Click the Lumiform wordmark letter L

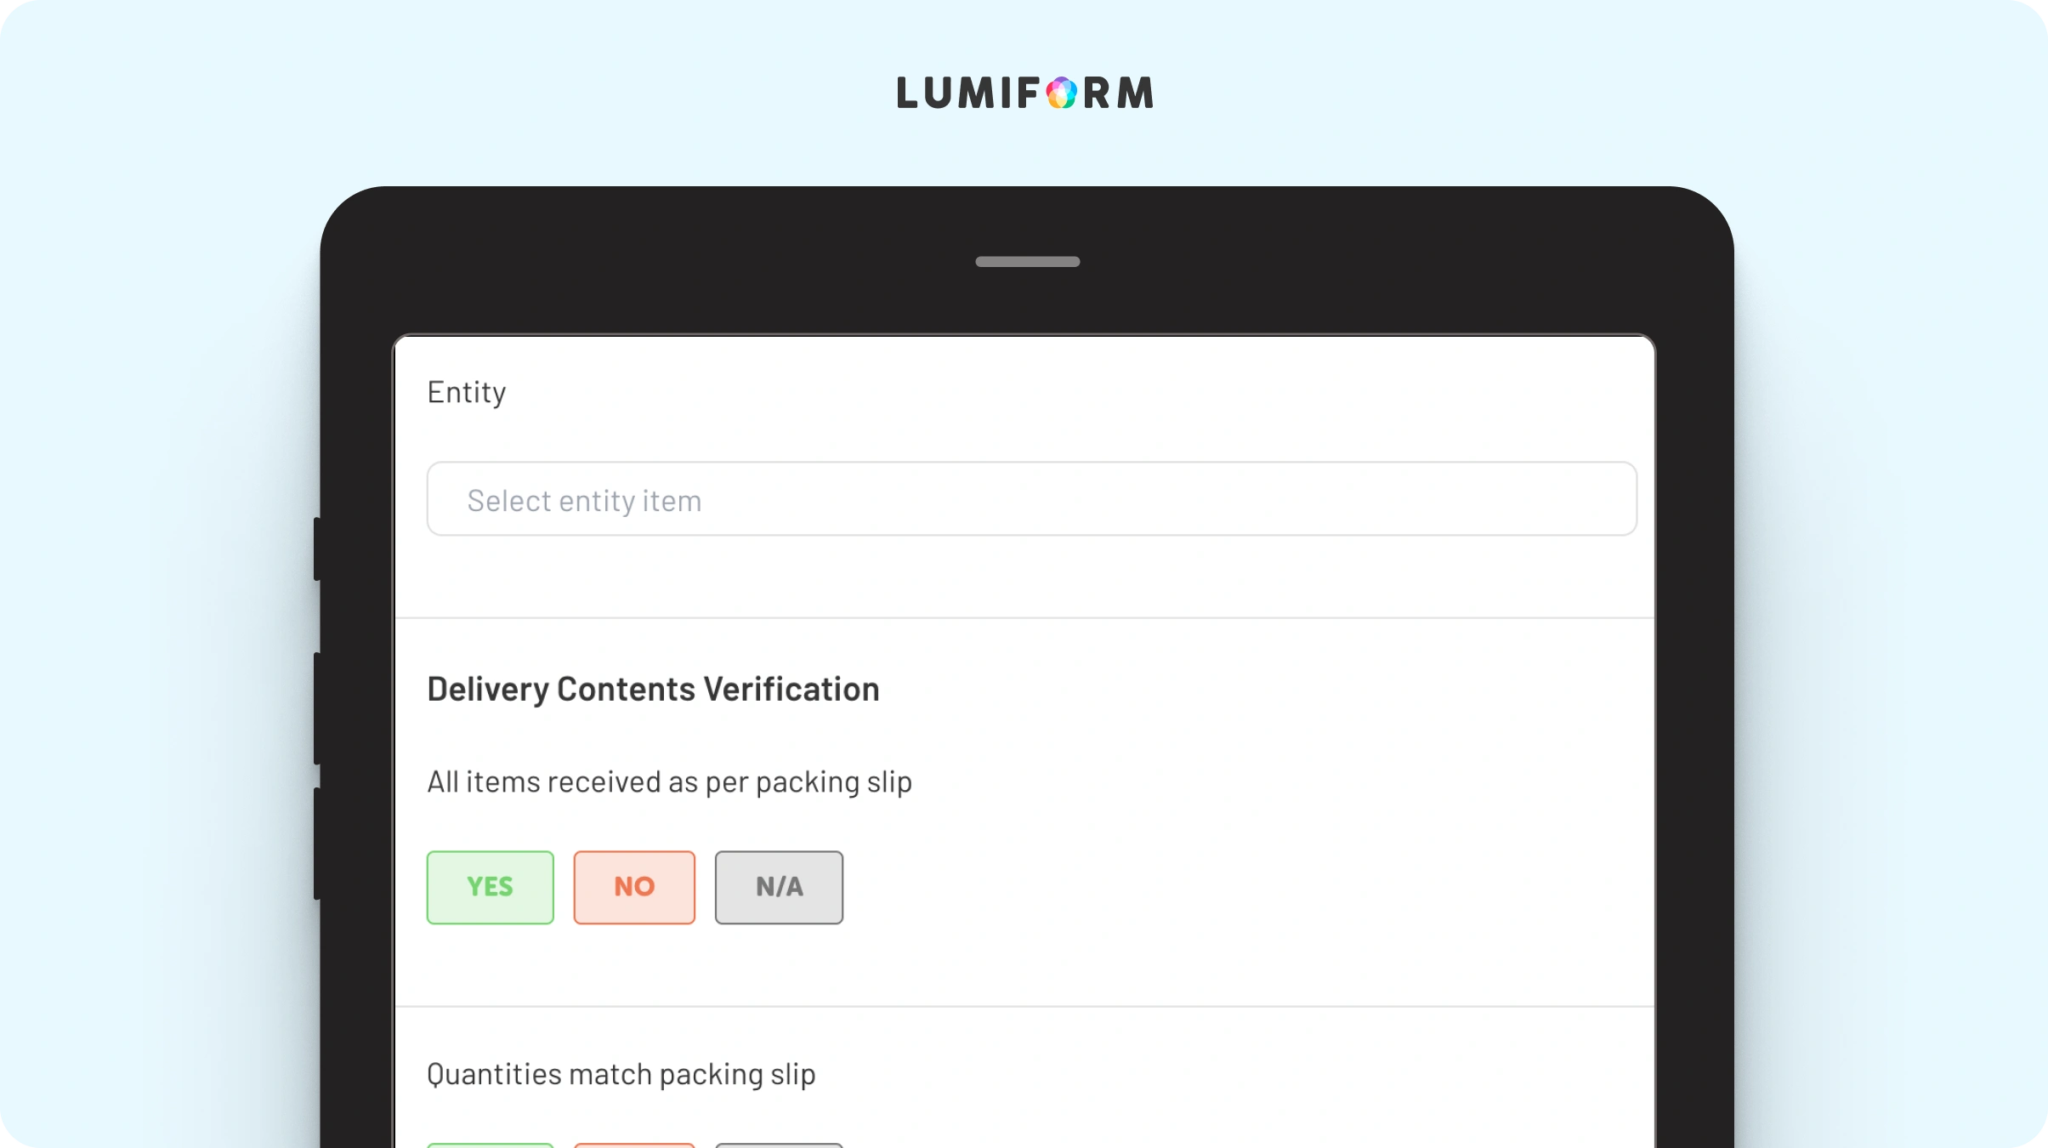click(908, 93)
